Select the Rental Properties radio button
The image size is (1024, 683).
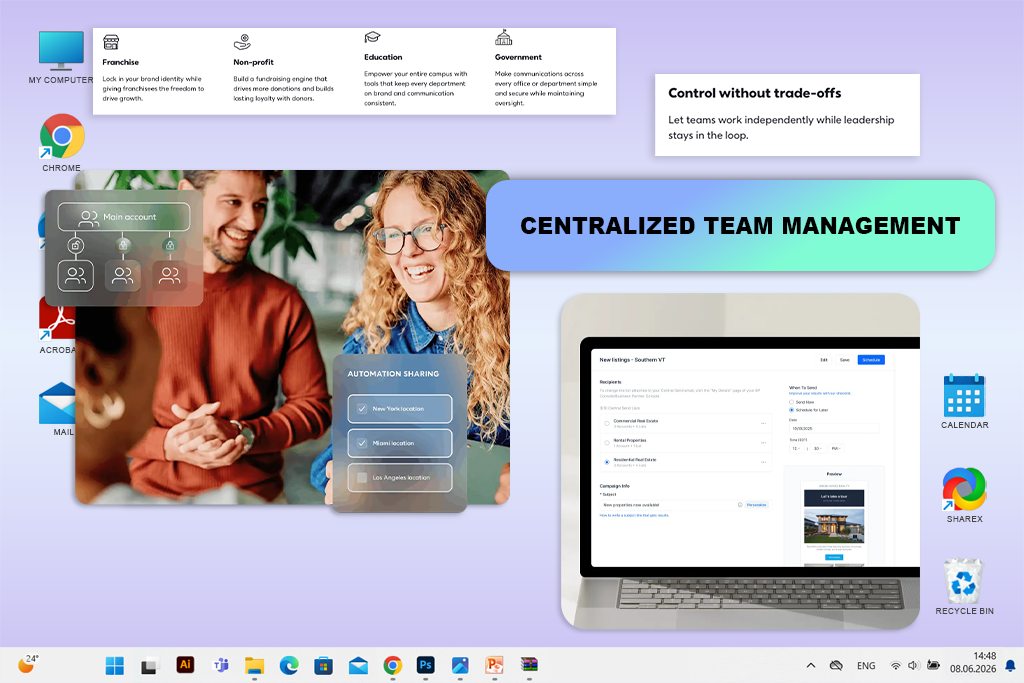click(x=607, y=443)
